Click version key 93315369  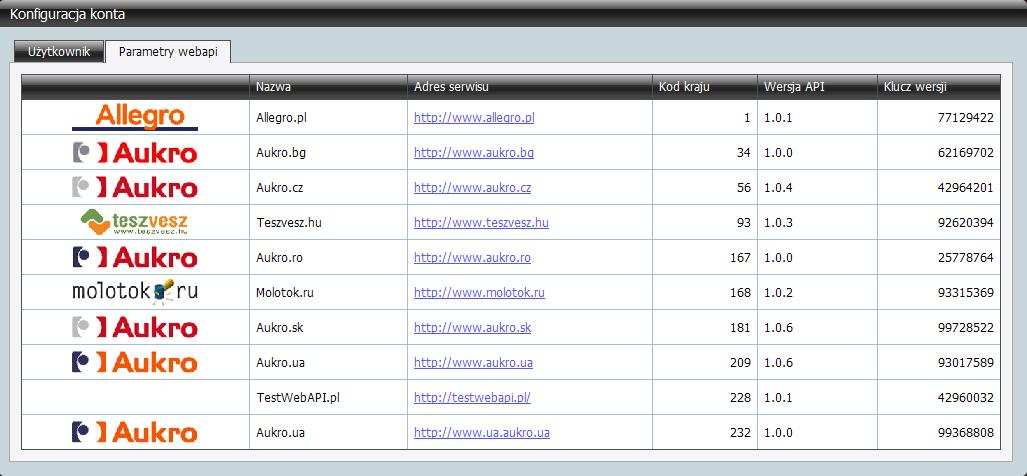click(x=965, y=293)
